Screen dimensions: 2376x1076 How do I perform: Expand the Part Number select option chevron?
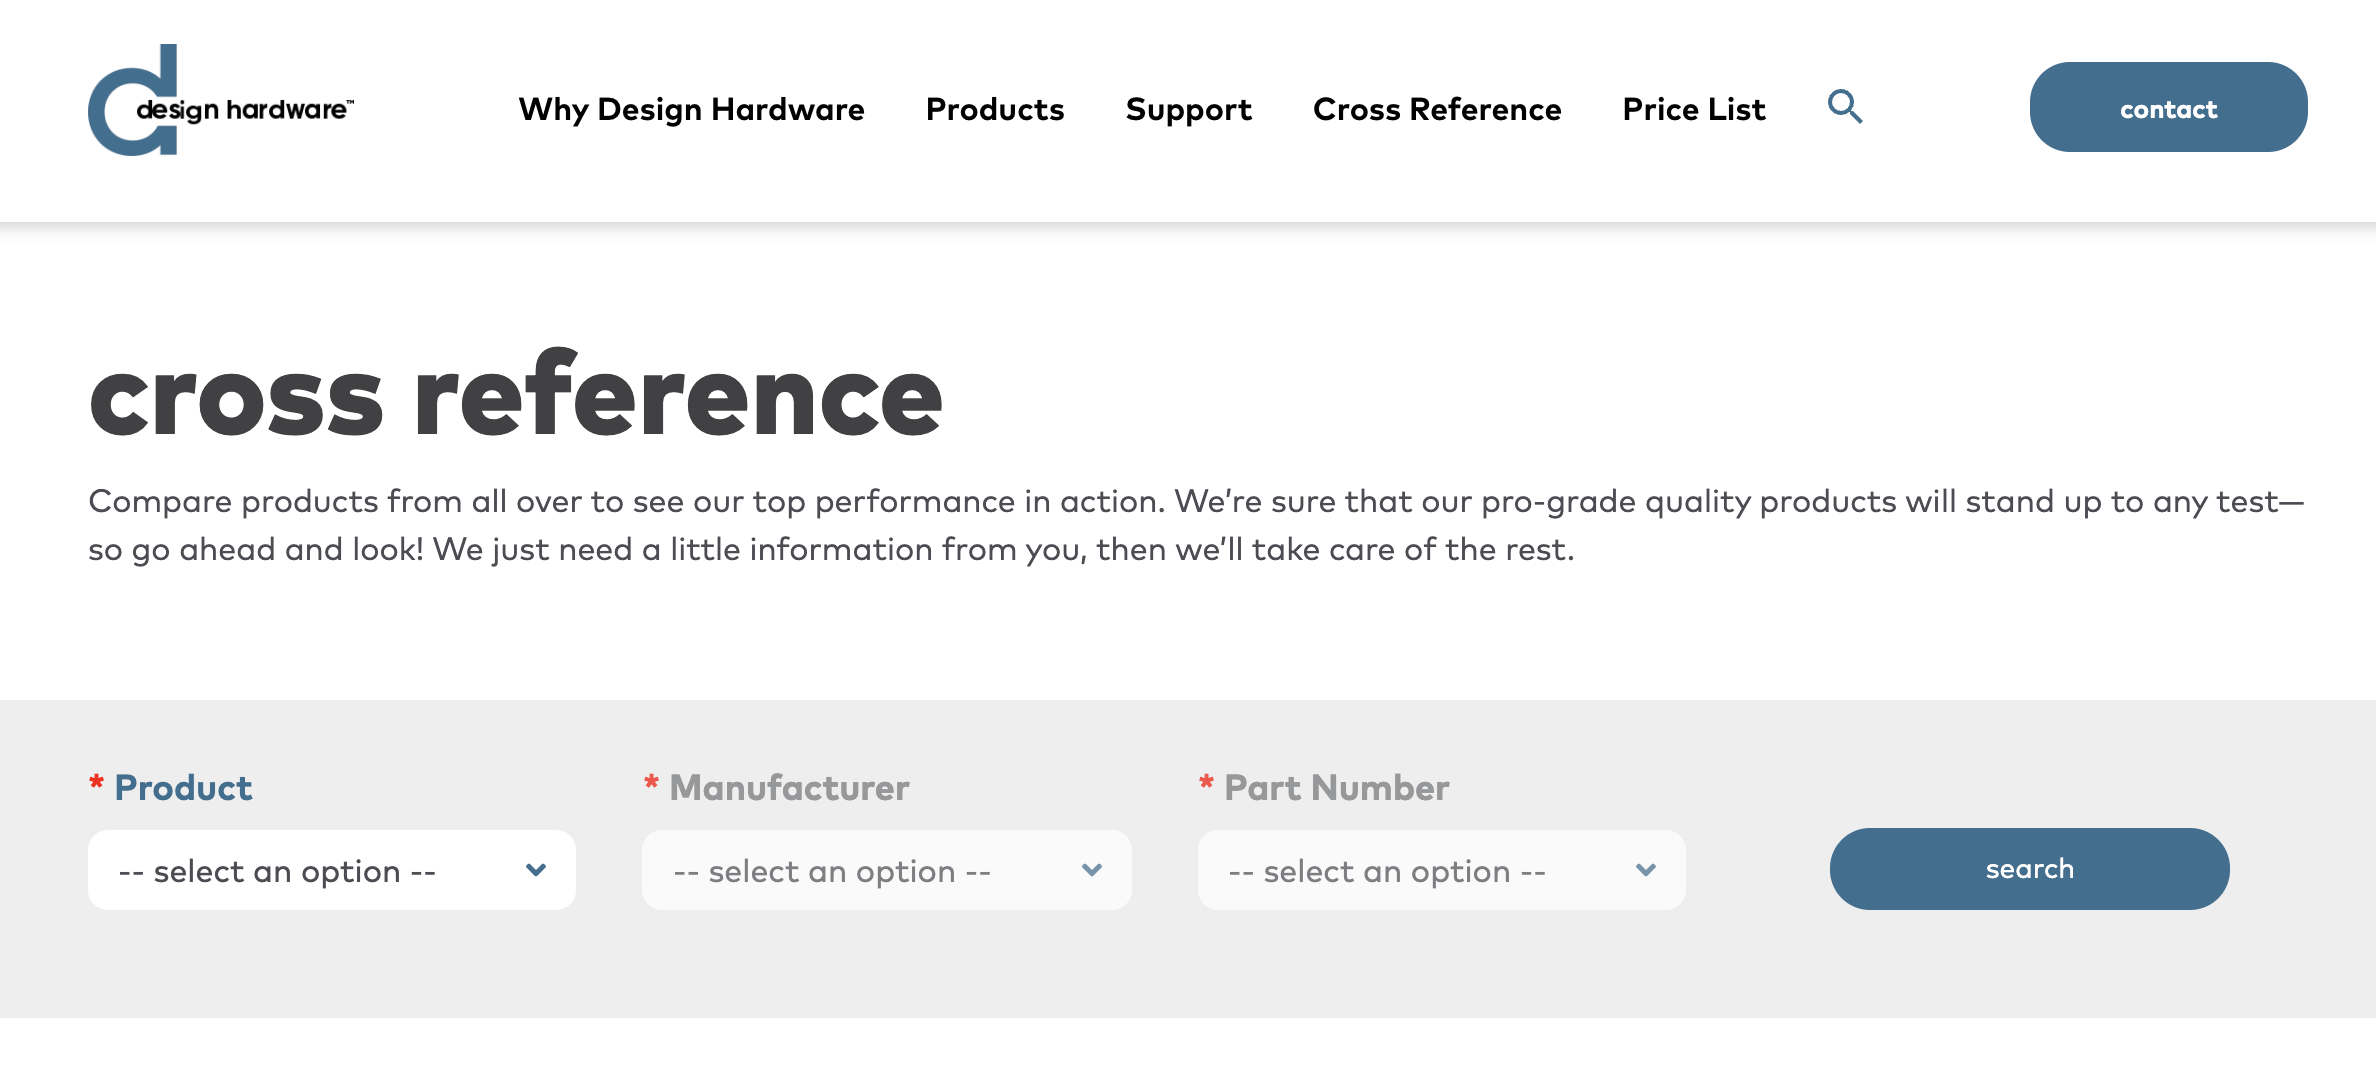1646,870
